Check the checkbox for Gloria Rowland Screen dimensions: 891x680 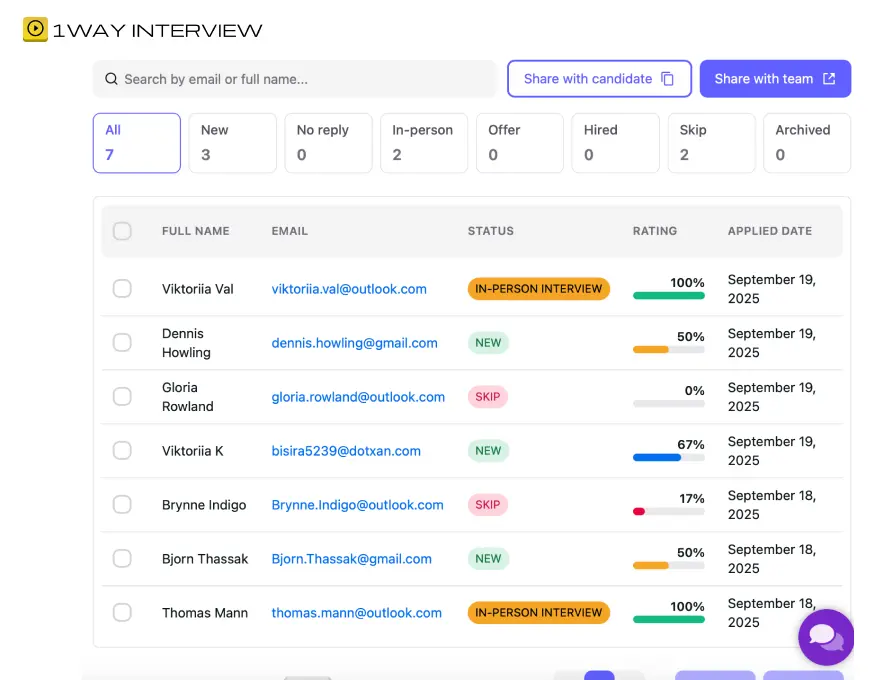(x=122, y=396)
